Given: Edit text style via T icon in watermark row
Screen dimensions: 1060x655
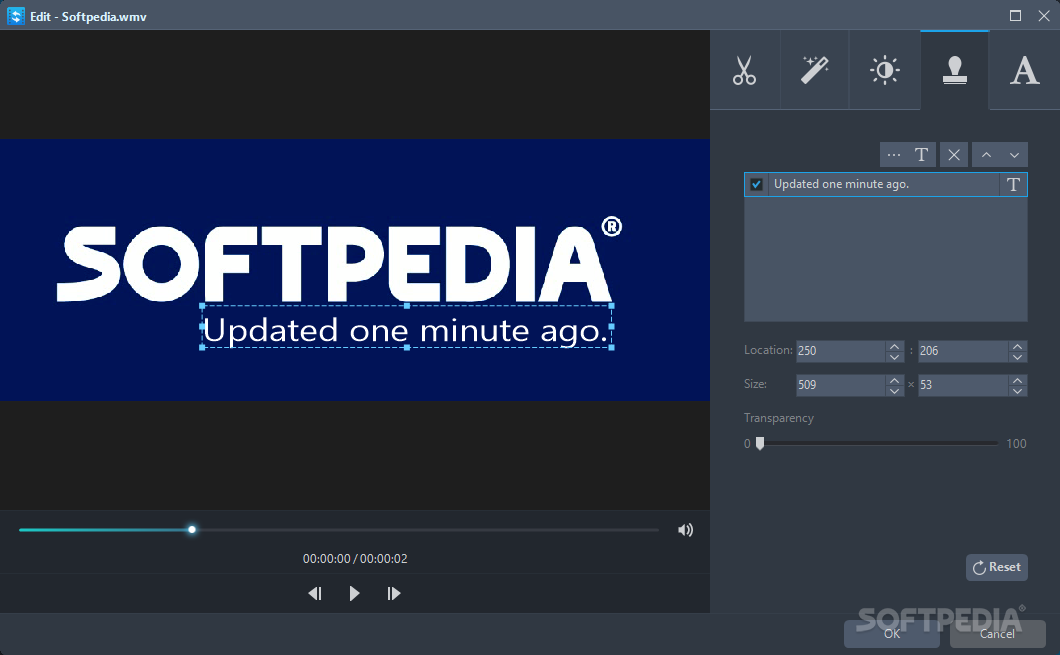Looking at the screenshot, I should tap(1013, 185).
